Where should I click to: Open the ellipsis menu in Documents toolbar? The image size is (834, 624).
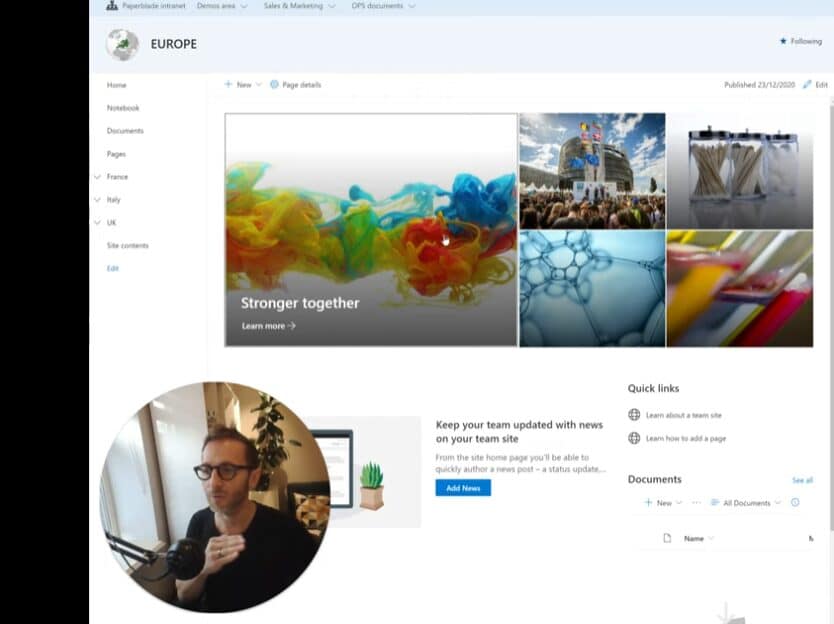696,503
